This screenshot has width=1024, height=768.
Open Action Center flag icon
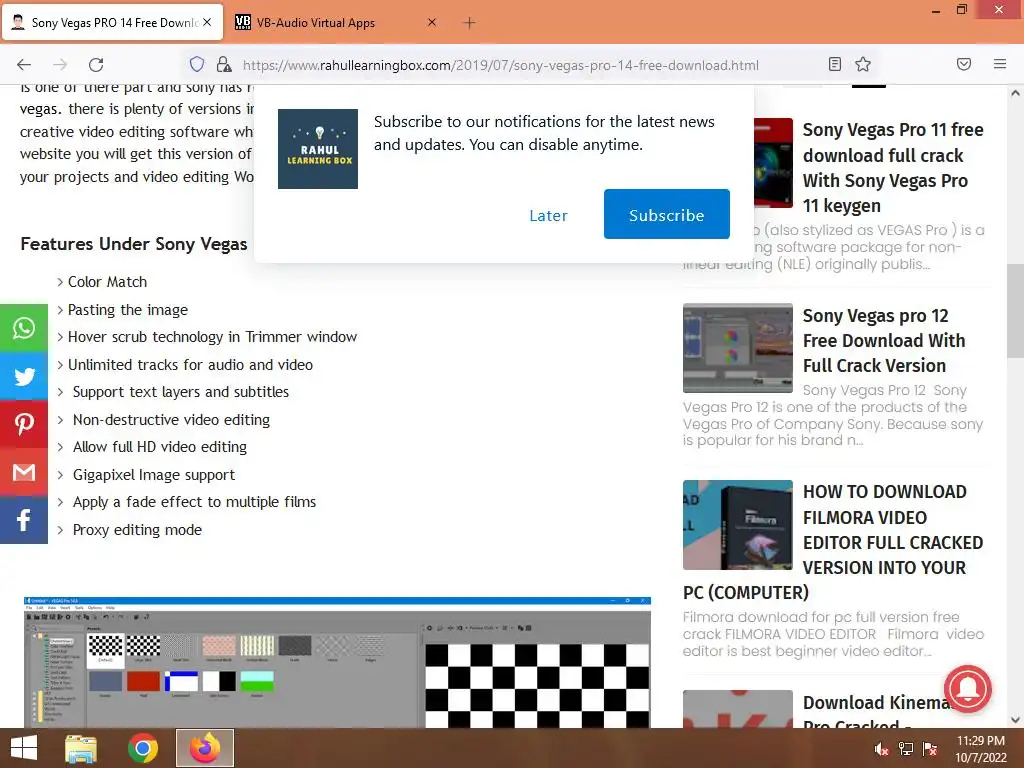point(930,749)
